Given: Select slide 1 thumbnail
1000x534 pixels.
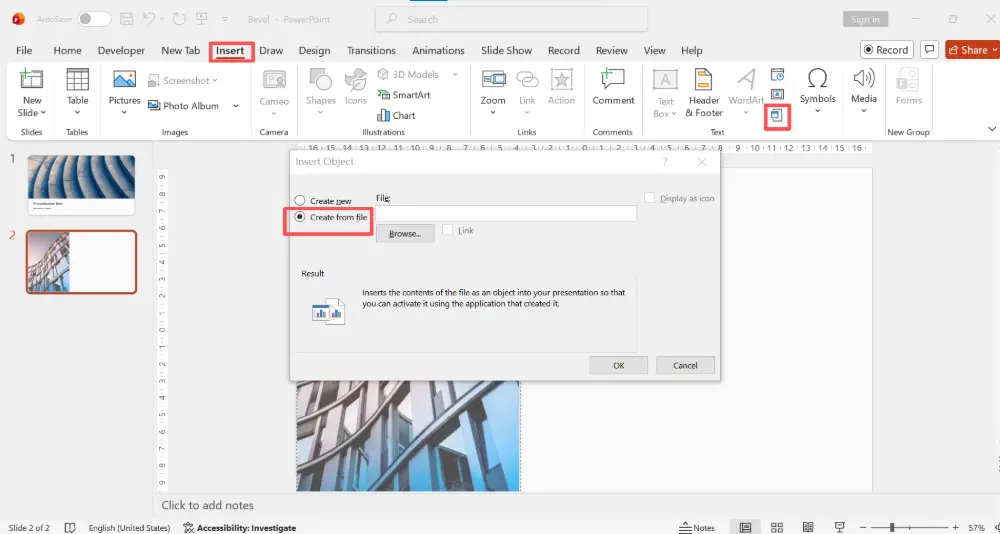Looking at the screenshot, I should click(81, 185).
